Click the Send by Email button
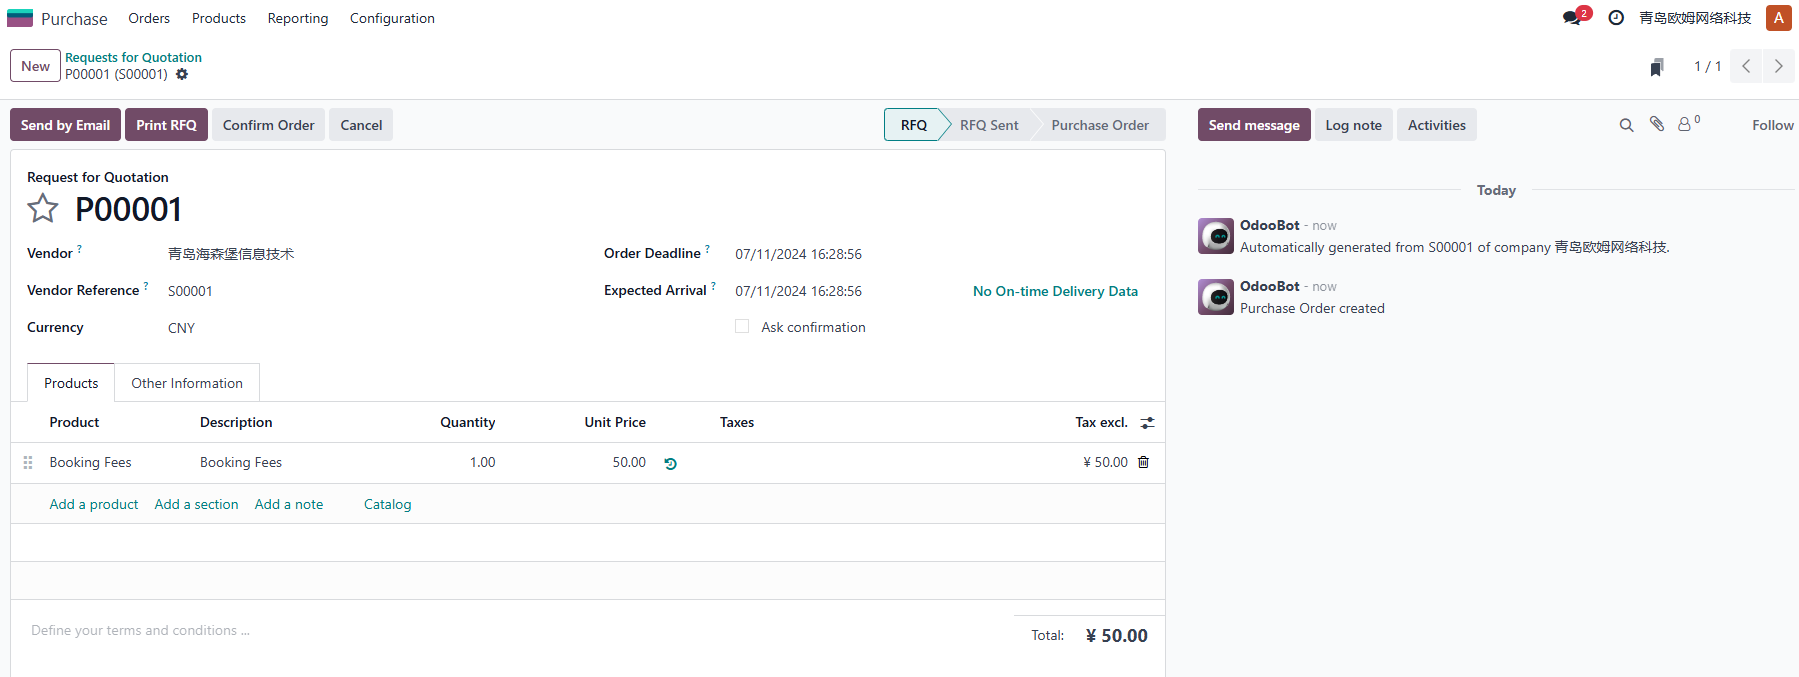1799x677 pixels. (65, 125)
